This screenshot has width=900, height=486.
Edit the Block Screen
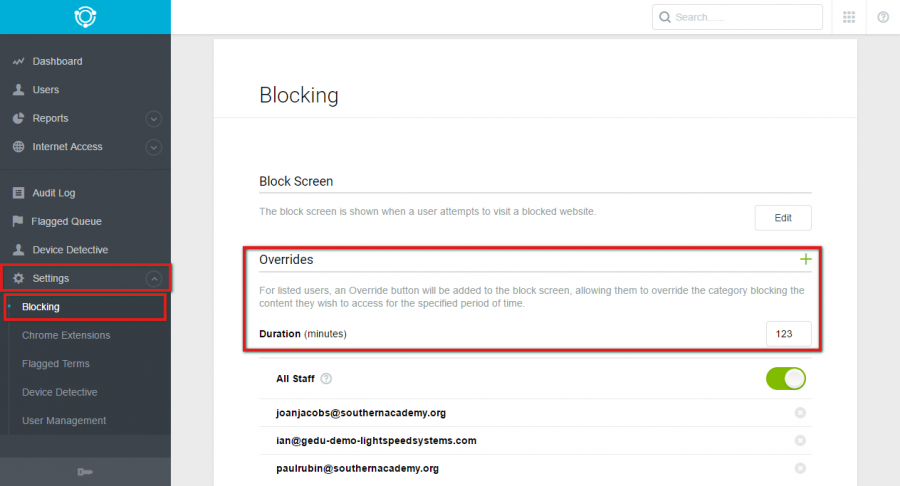pos(783,217)
